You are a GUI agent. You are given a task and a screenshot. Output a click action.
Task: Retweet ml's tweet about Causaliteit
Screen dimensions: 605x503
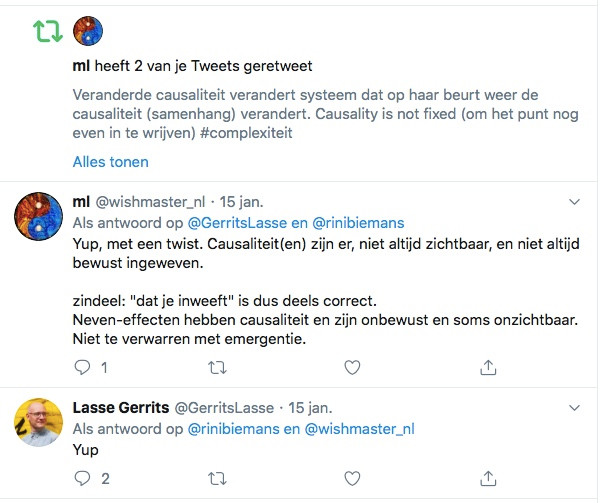click(x=217, y=368)
